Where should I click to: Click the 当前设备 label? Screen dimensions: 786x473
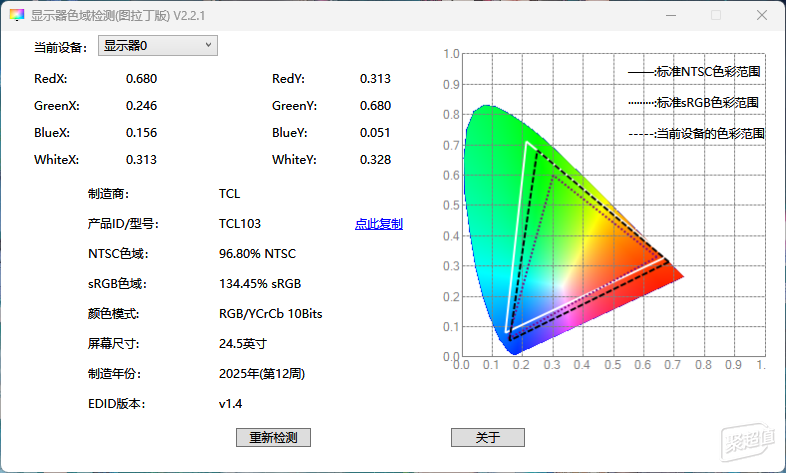[x=60, y=48]
